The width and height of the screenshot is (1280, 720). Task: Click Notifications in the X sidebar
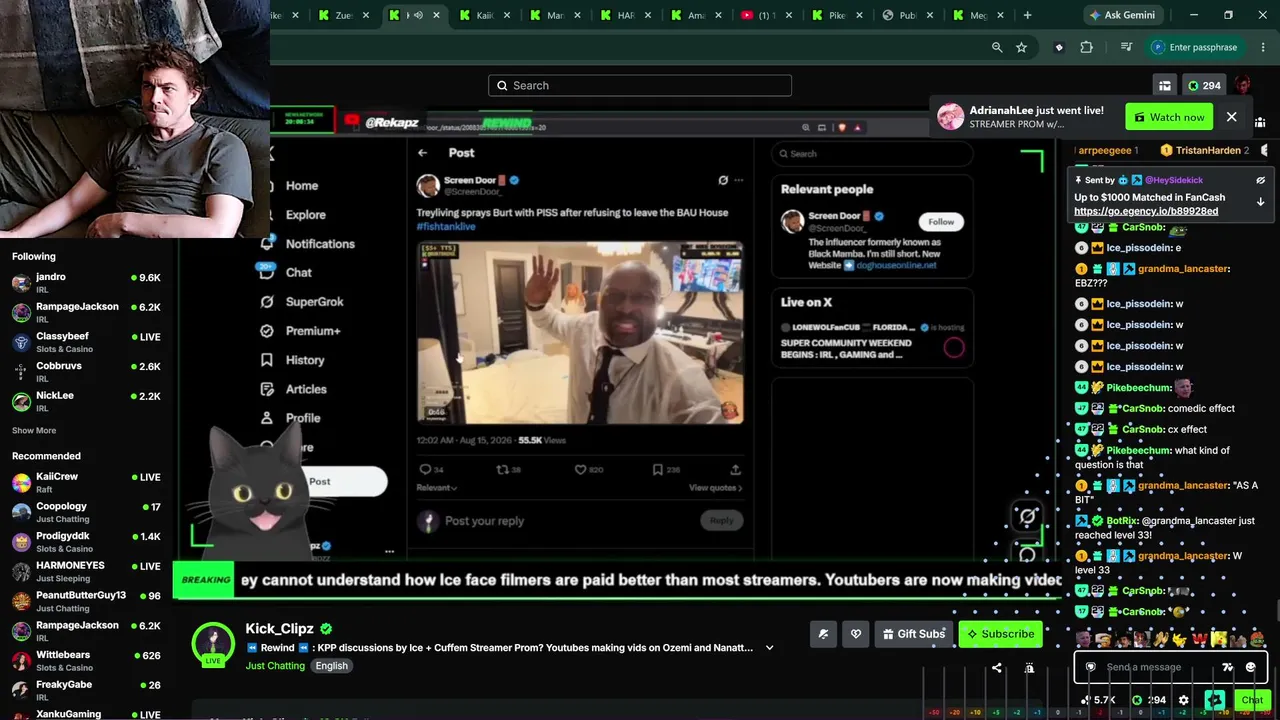click(x=320, y=244)
